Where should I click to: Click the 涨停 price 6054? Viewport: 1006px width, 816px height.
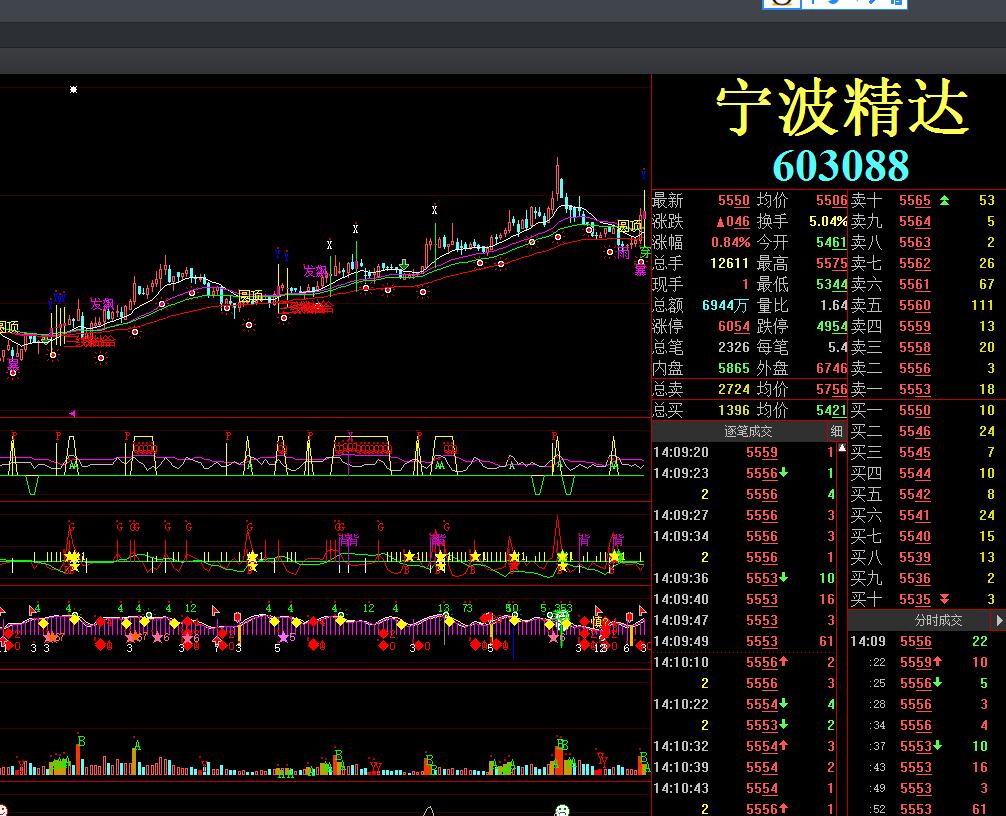pos(733,327)
